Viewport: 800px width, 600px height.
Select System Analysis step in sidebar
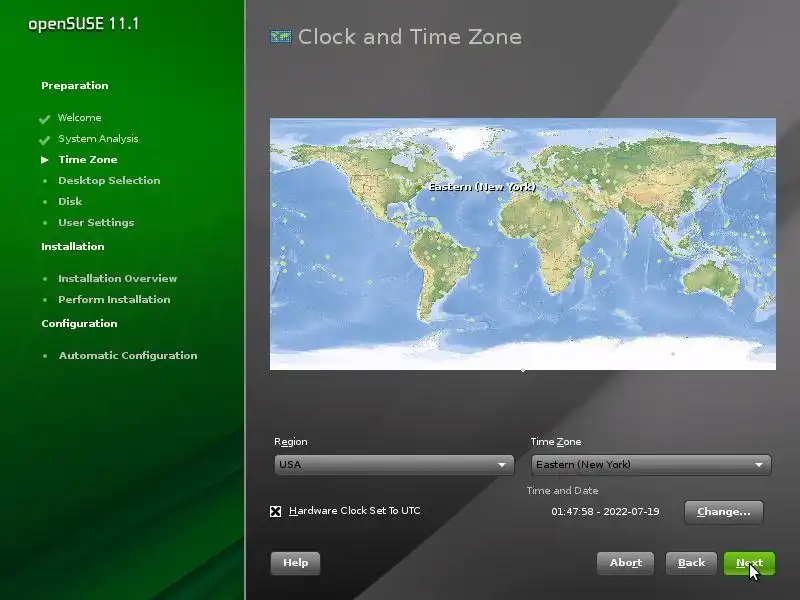click(98, 139)
